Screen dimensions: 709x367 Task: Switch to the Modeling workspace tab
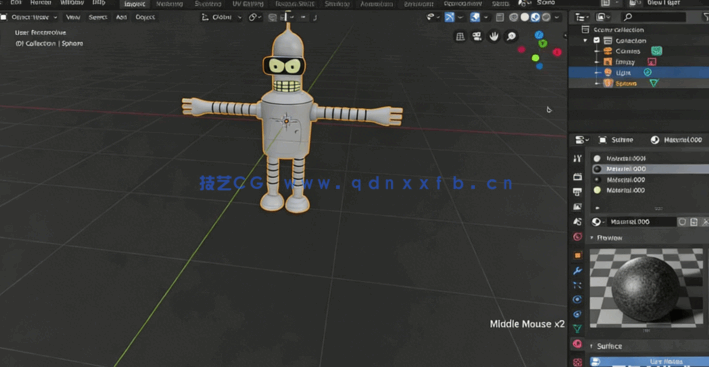(x=170, y=4)
